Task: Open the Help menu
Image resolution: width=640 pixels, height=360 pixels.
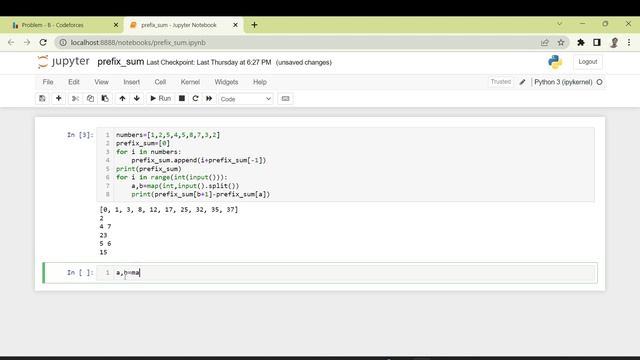Action: pyautogui.click(x=260, y=82)
